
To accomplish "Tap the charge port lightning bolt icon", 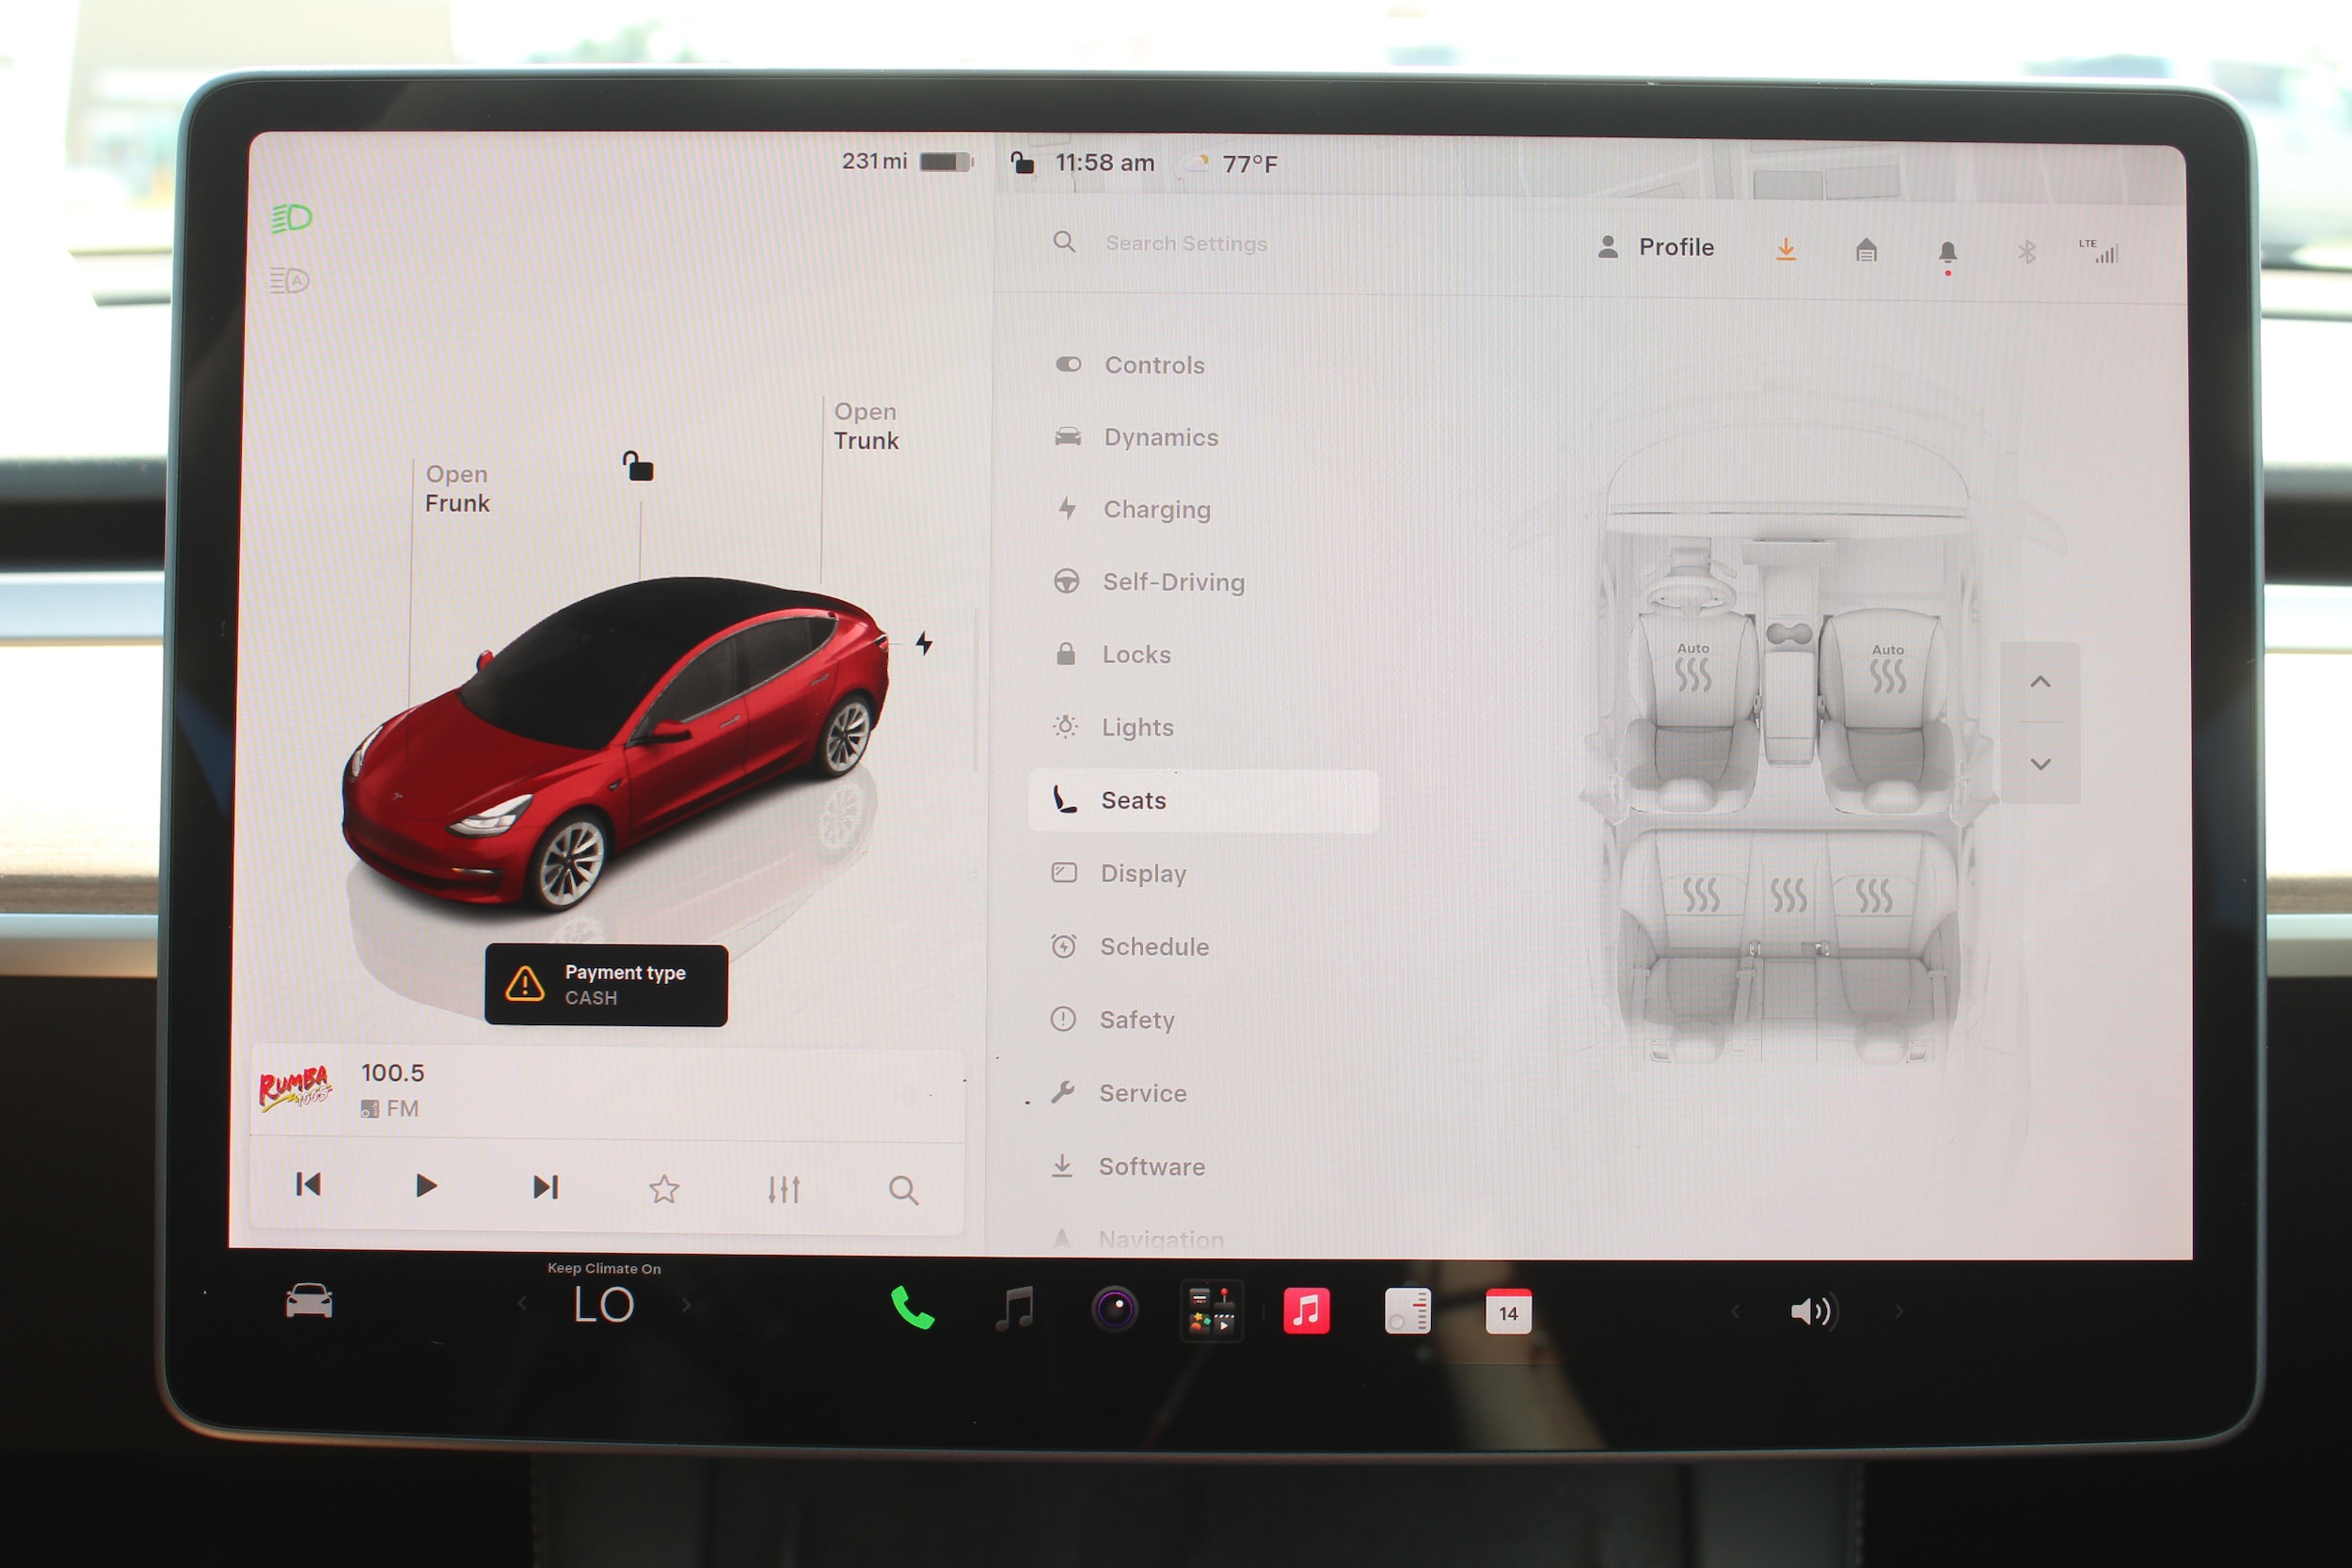I will [x=924, y=643].
